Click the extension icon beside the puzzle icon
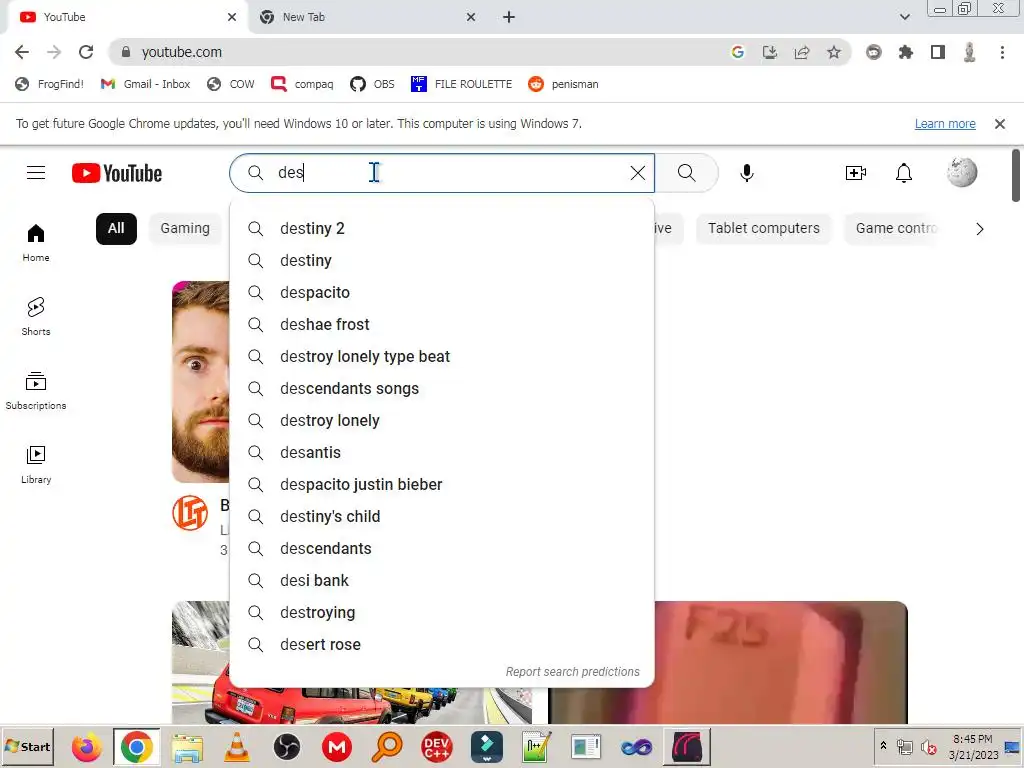Image resolution: width=1024 pixels, height=768 pixels. 874,52
